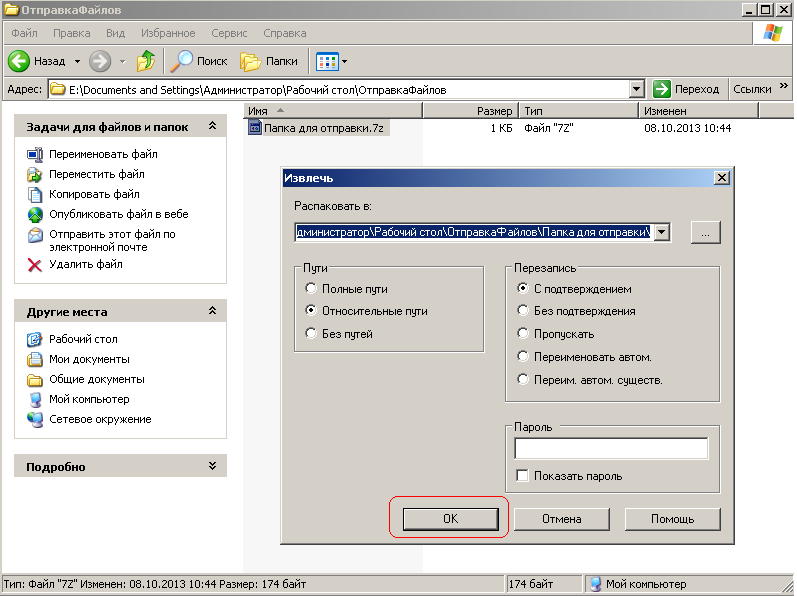Click the Мой компьютер icon in sidebar
Viewport: 797px width, 596px height.
click(35, 399)
